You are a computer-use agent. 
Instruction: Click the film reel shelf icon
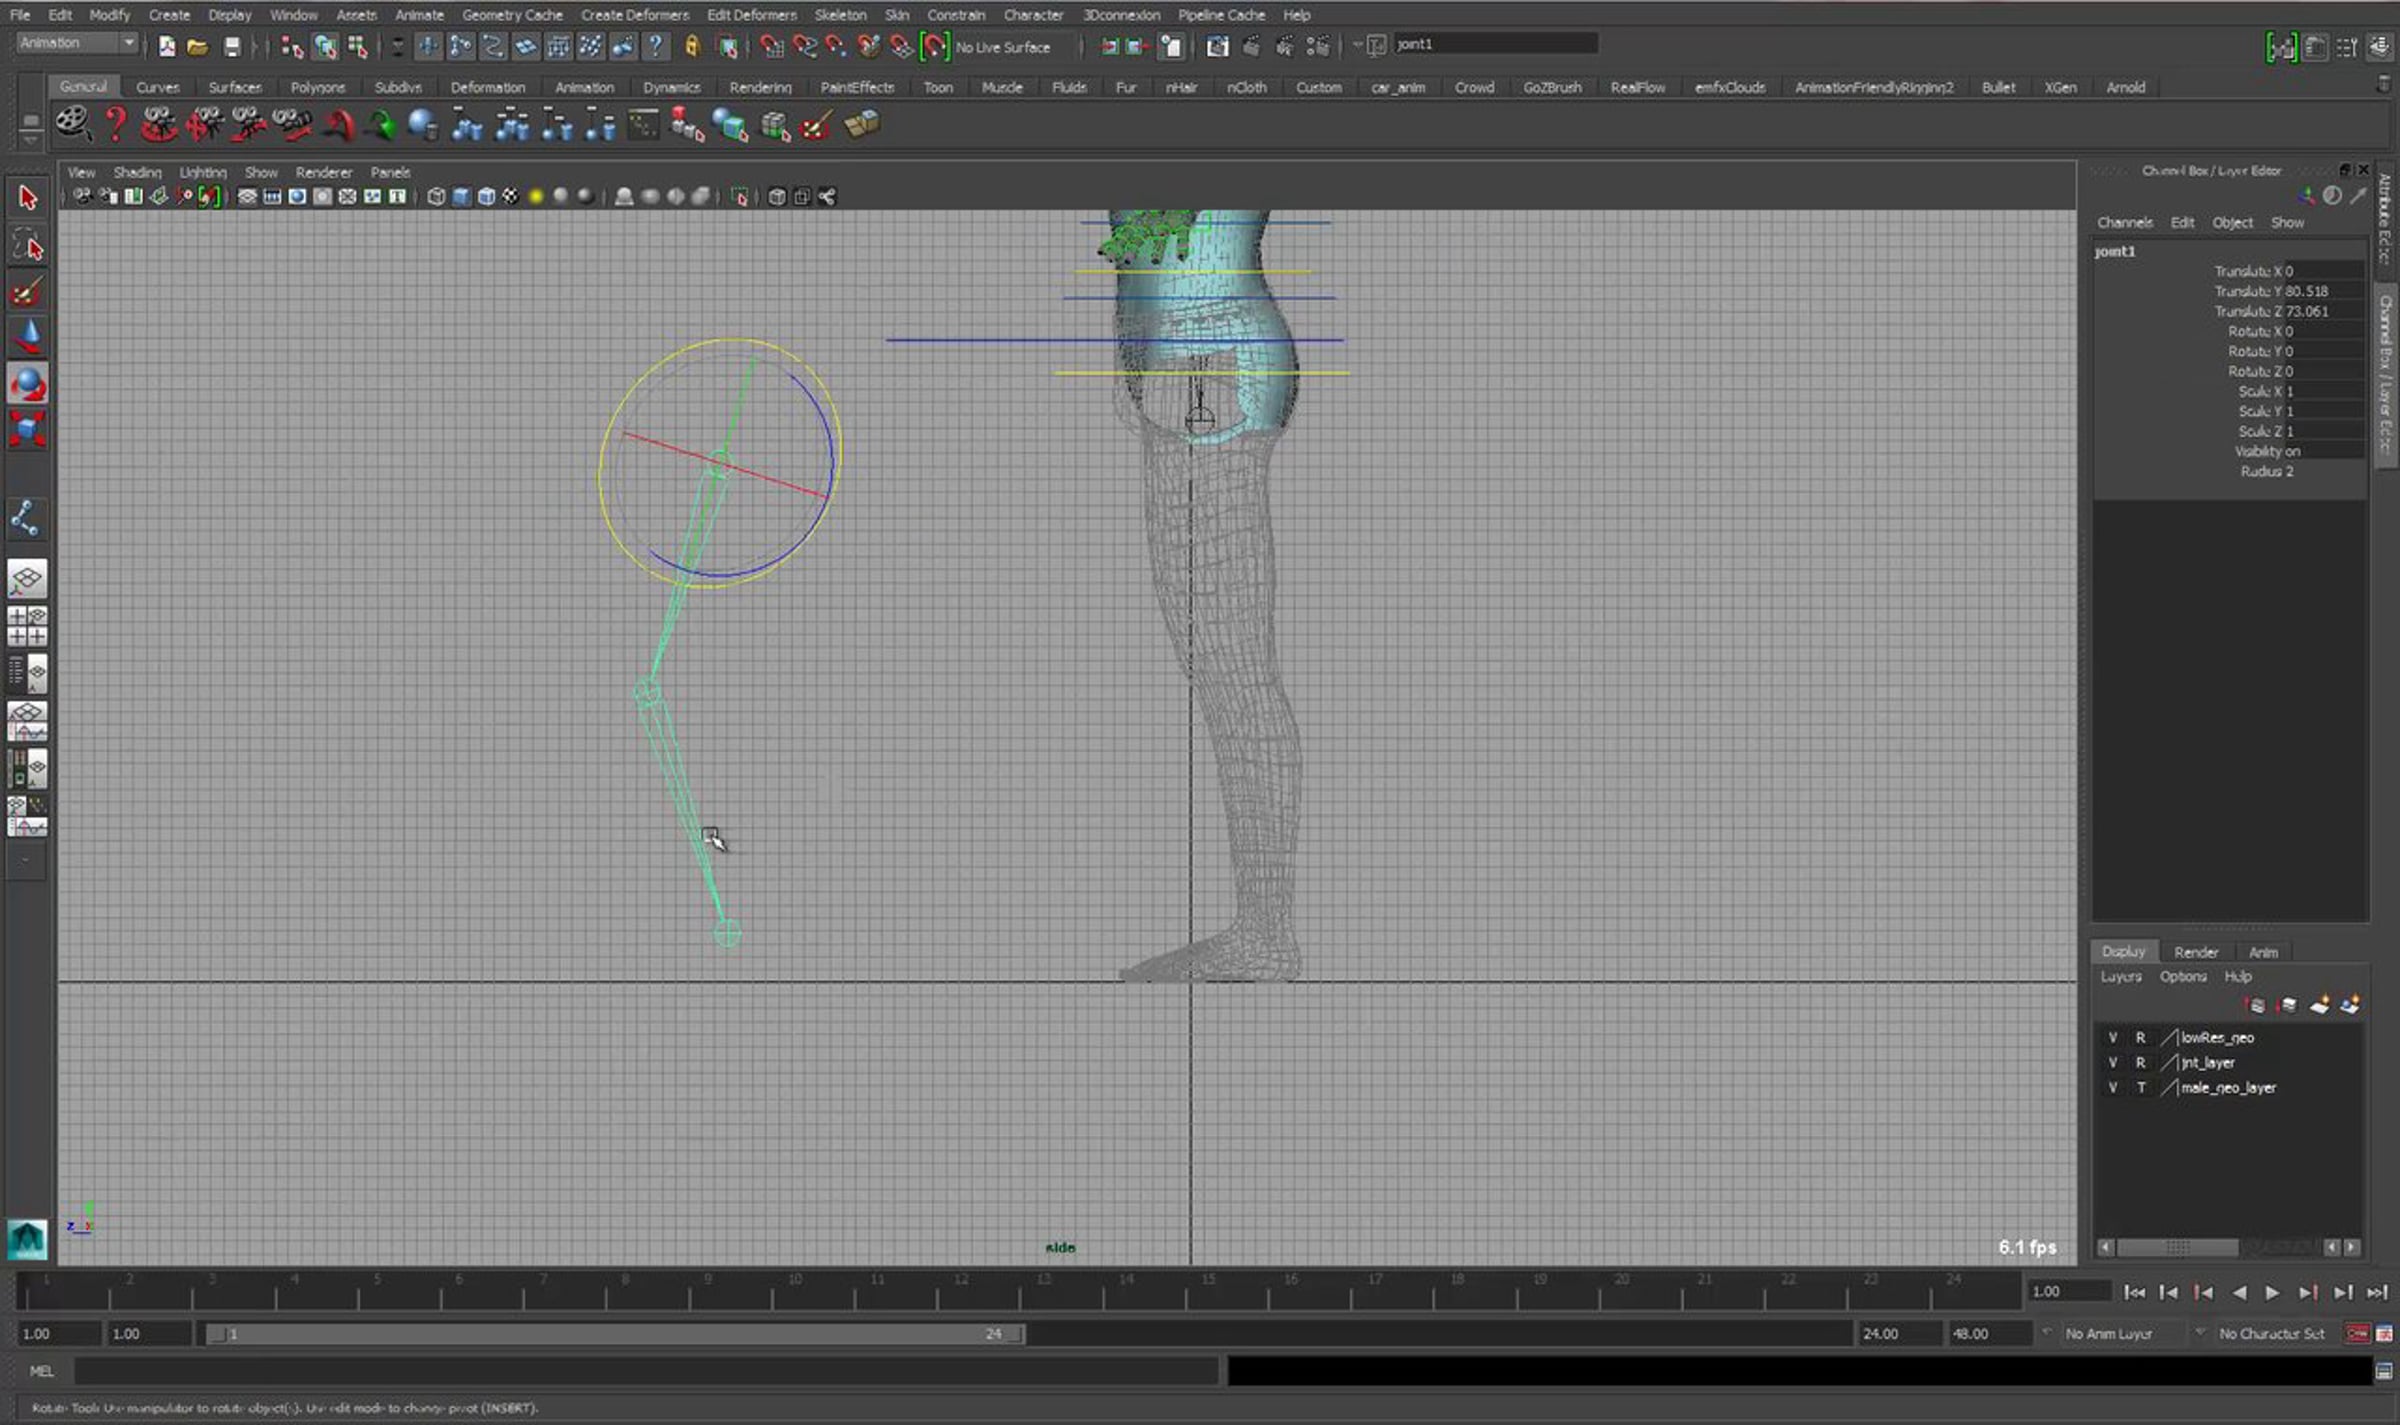click(74, 124)
